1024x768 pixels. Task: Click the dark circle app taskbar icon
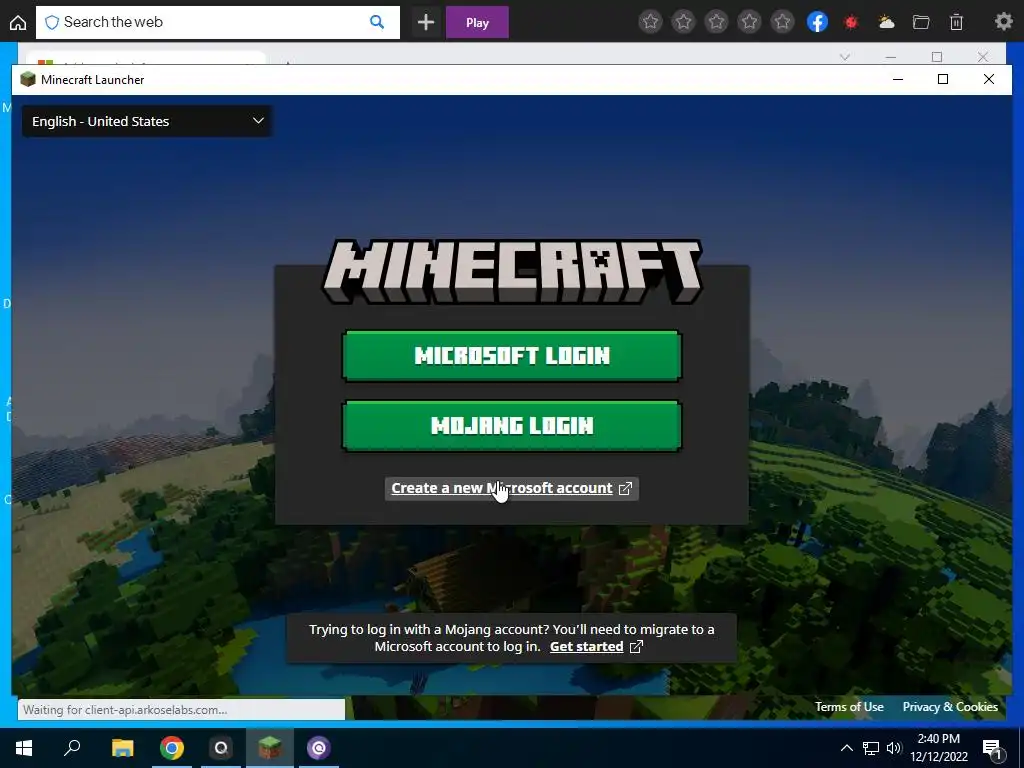coord(221,748)
